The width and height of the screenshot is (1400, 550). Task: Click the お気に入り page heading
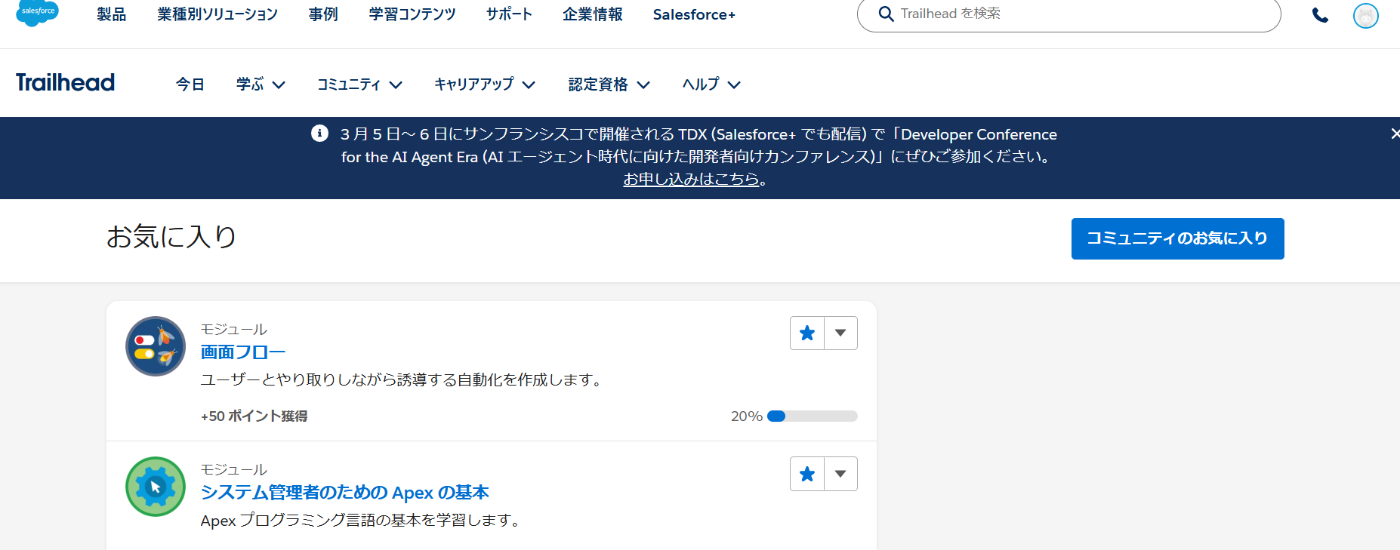172,237
